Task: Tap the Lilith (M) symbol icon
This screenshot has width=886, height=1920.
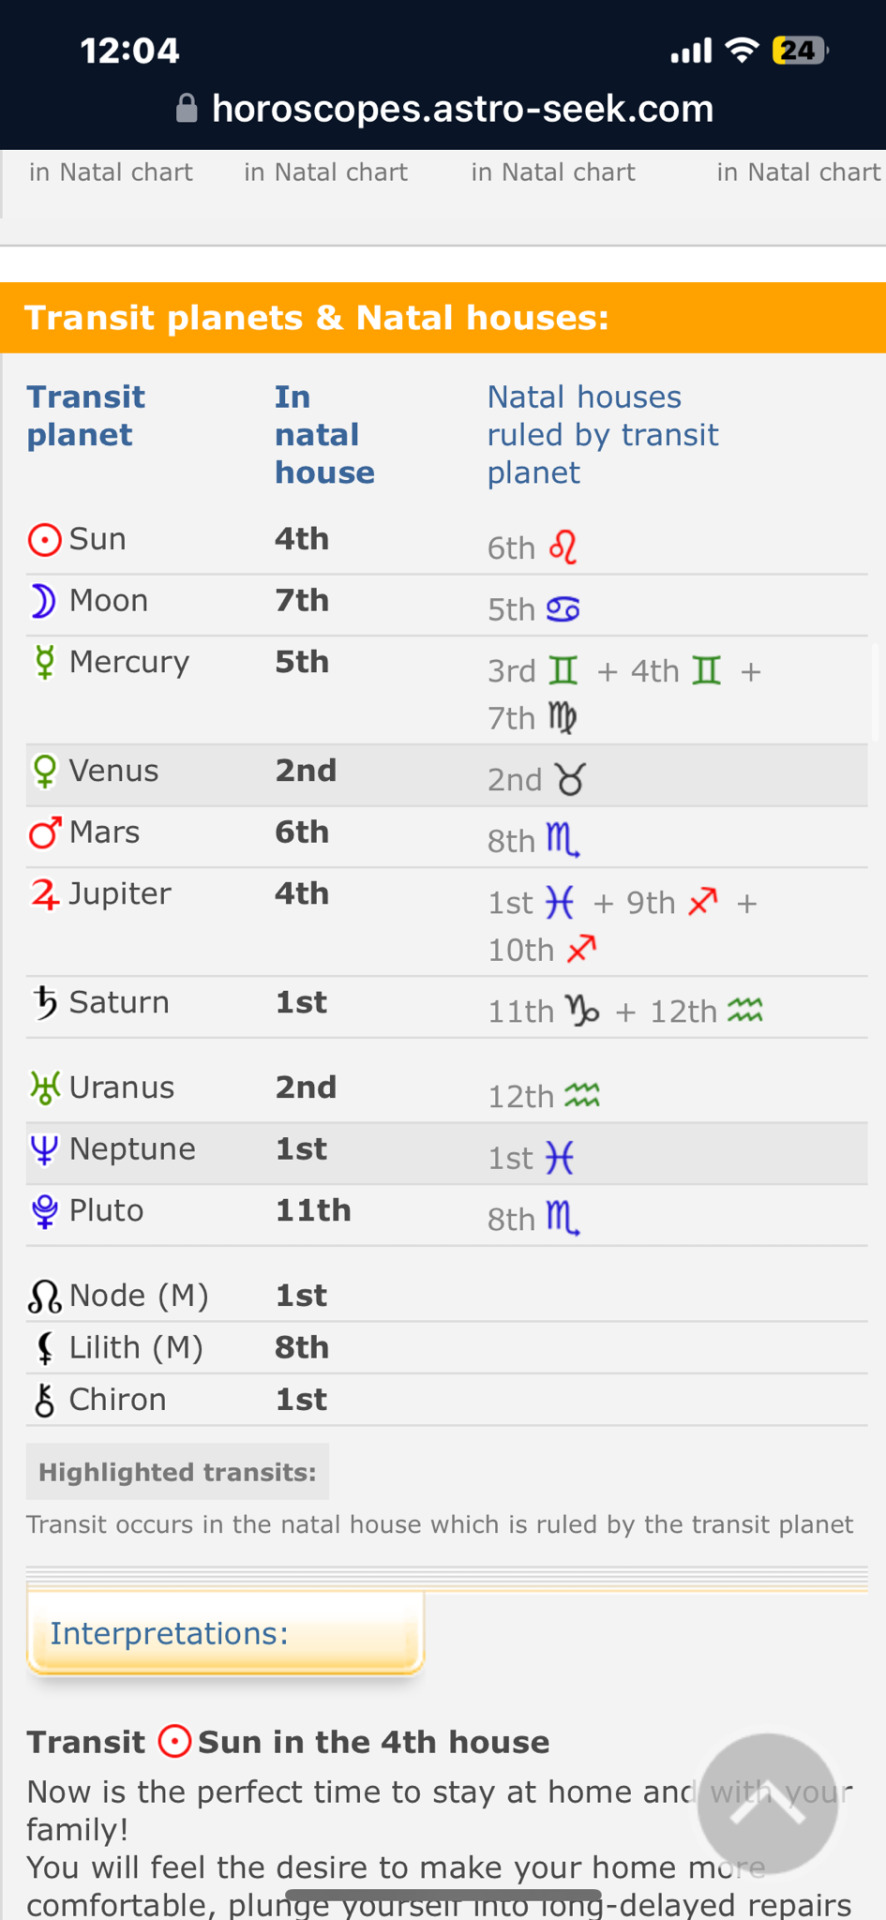Action: (x=44, y=1348)
